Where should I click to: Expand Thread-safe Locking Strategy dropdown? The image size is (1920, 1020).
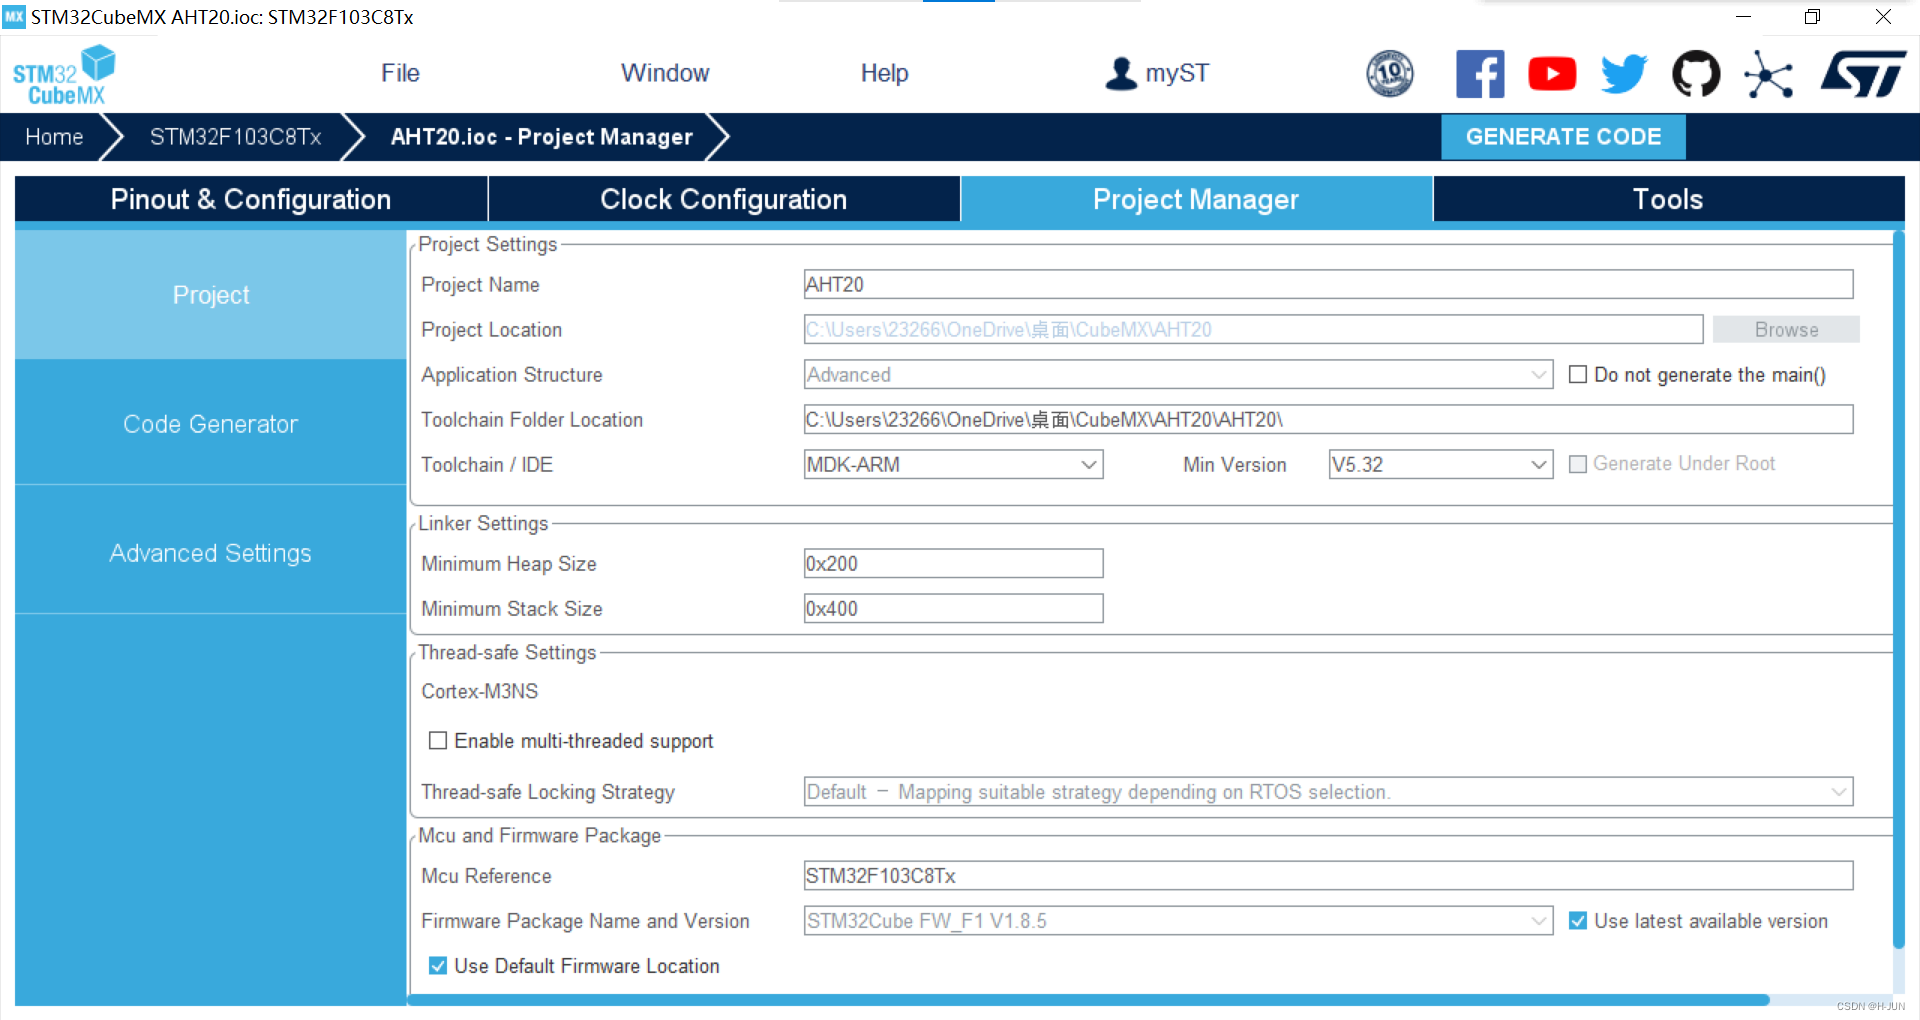click(x=1328, y=792)
